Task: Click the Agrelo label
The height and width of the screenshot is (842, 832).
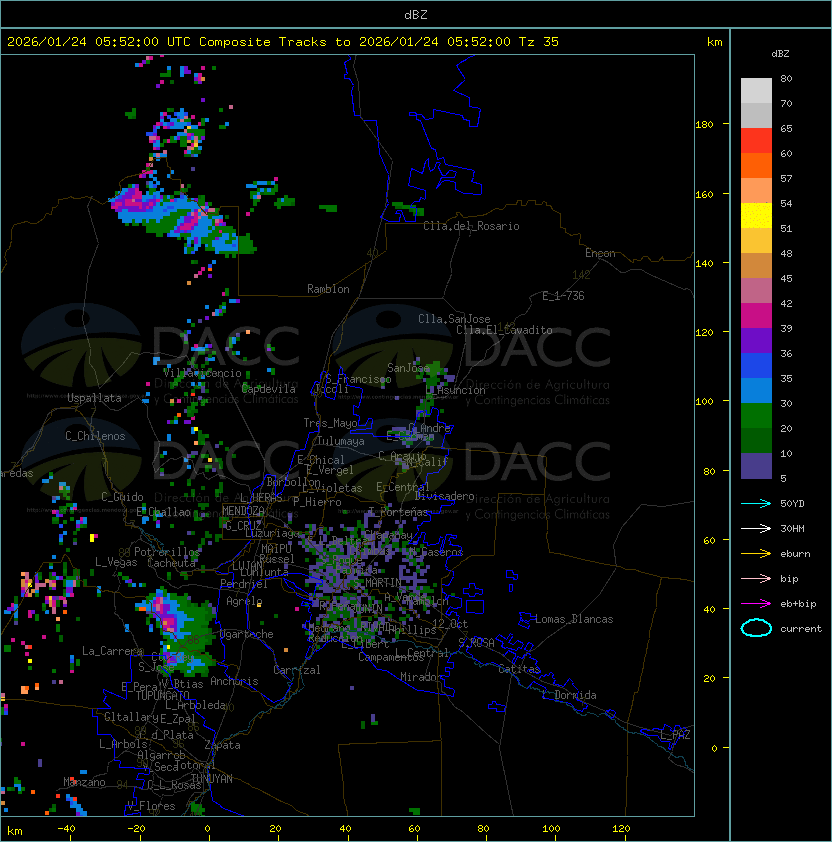Action: click(244, 601)
